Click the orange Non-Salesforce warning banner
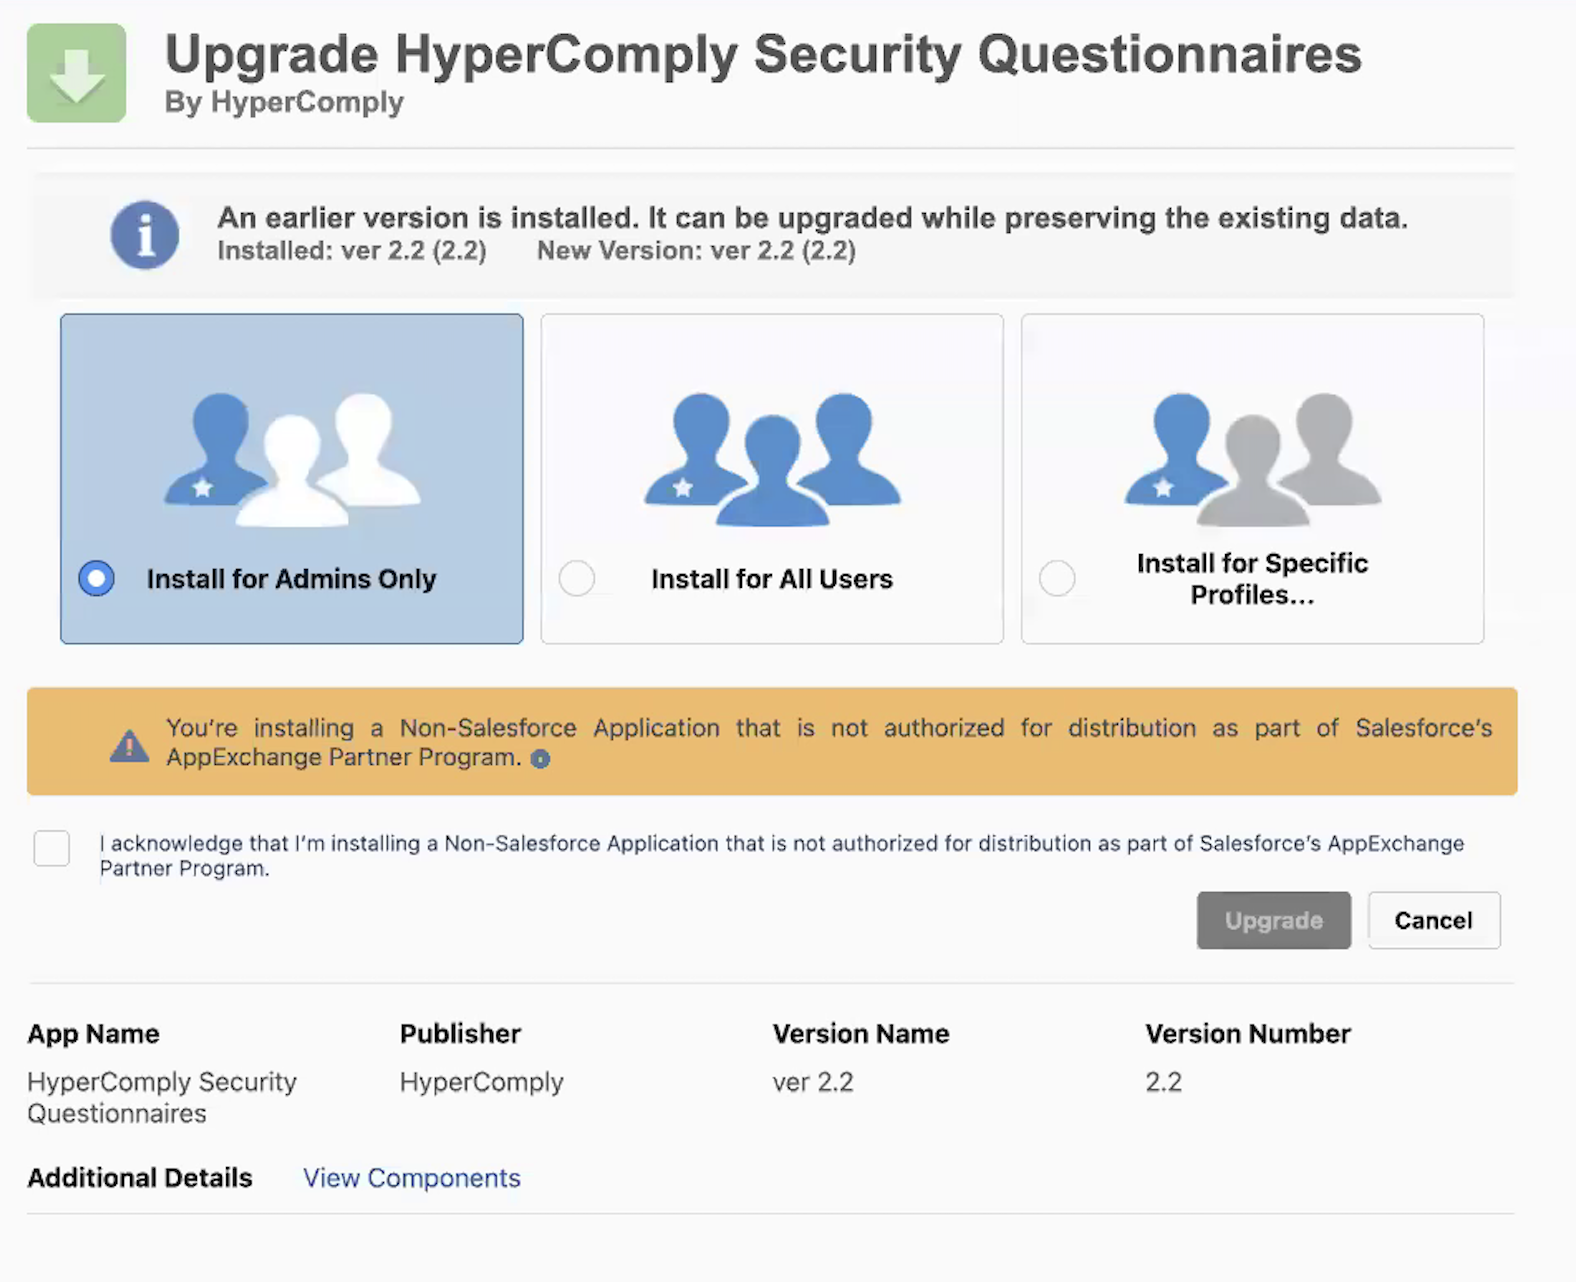1576x1282 pixels. 772,741
